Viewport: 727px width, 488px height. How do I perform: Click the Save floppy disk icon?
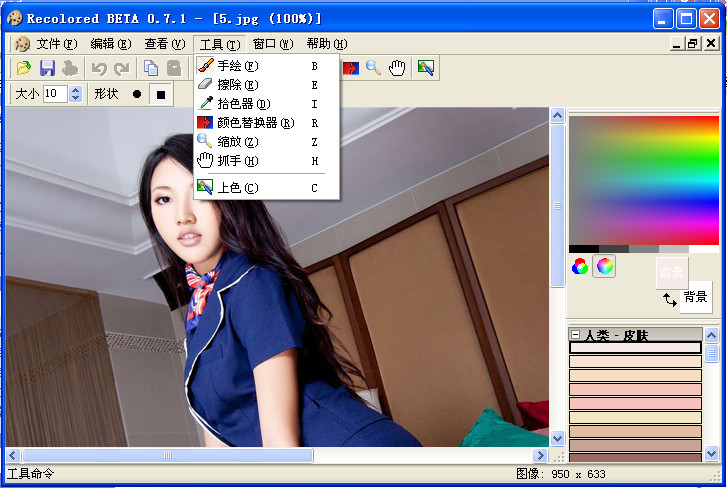[47, 68]
